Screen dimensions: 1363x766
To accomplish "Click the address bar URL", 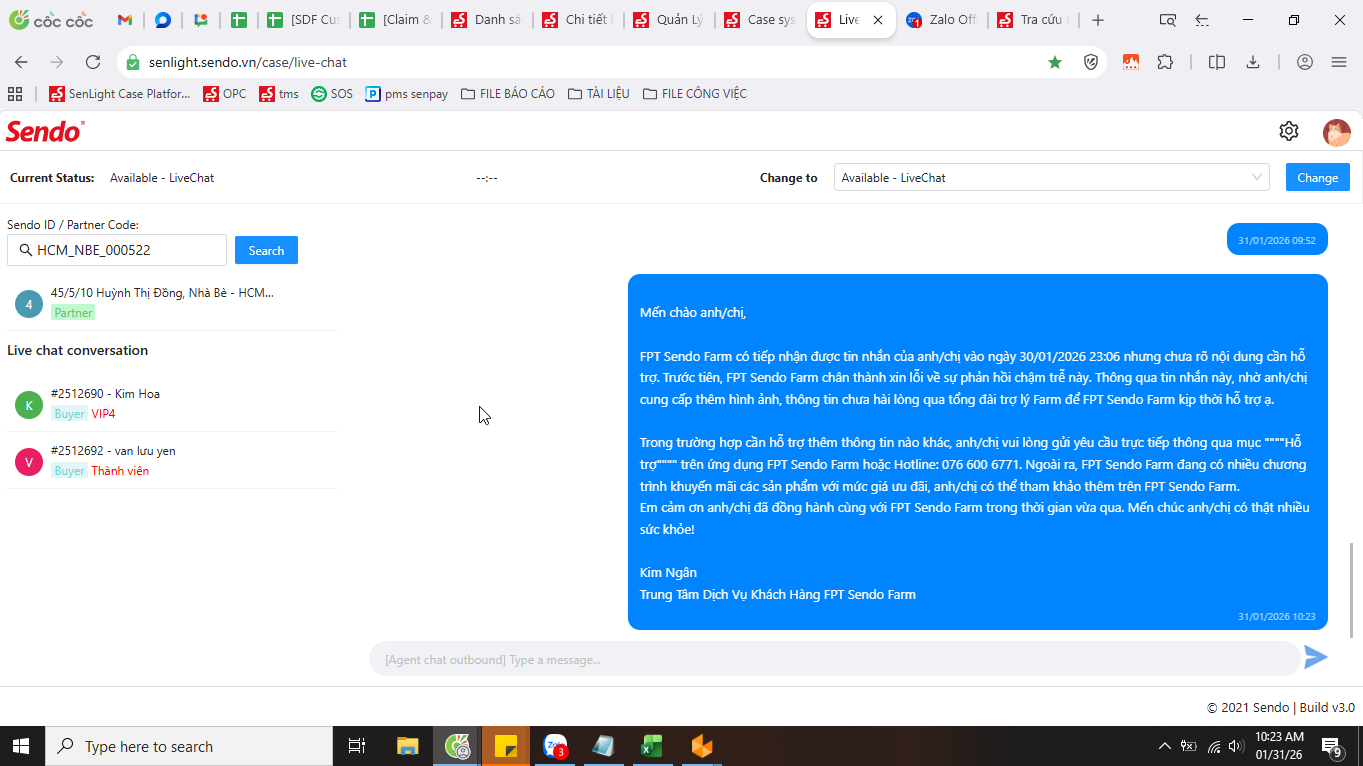I will (248, 62).
